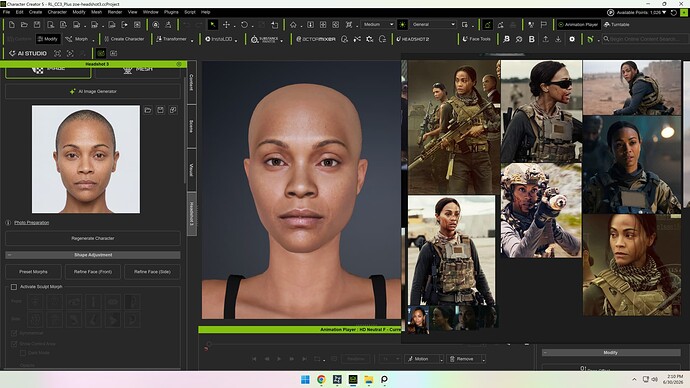This screenshot has width=690, height=388.
Task: Open Face Tools plugin
Action: 477,39
